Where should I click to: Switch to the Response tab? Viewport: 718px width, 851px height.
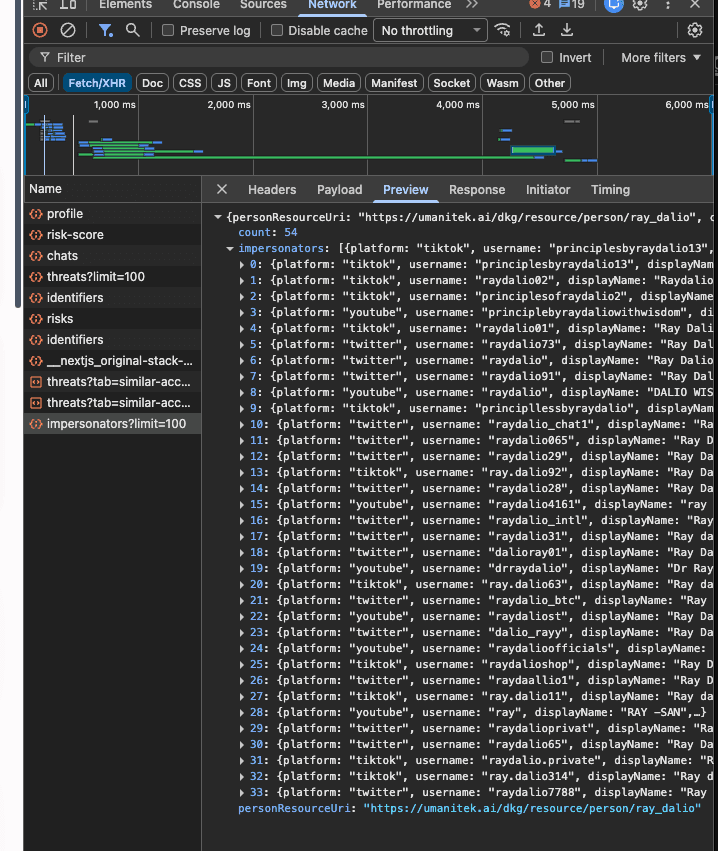tap(476, 190)
